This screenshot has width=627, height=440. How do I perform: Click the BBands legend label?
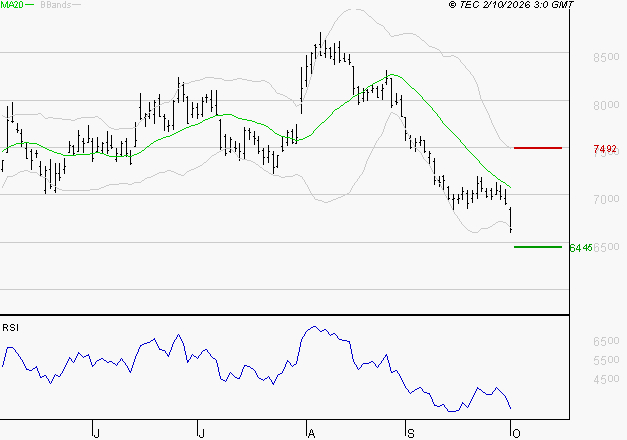point(56,5)
